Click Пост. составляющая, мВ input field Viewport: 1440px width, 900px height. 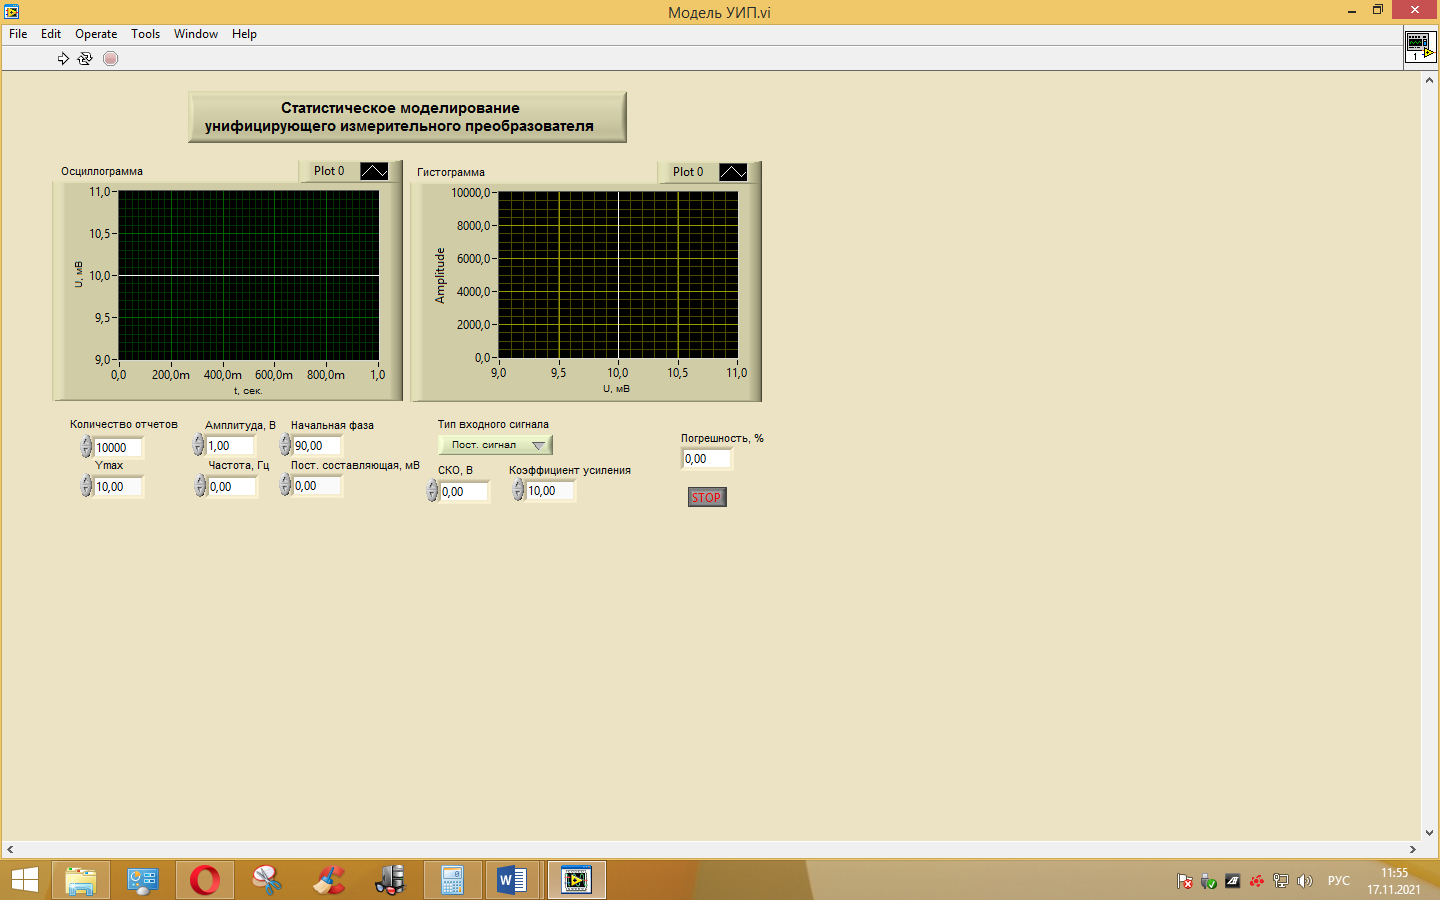coord(317,485)
